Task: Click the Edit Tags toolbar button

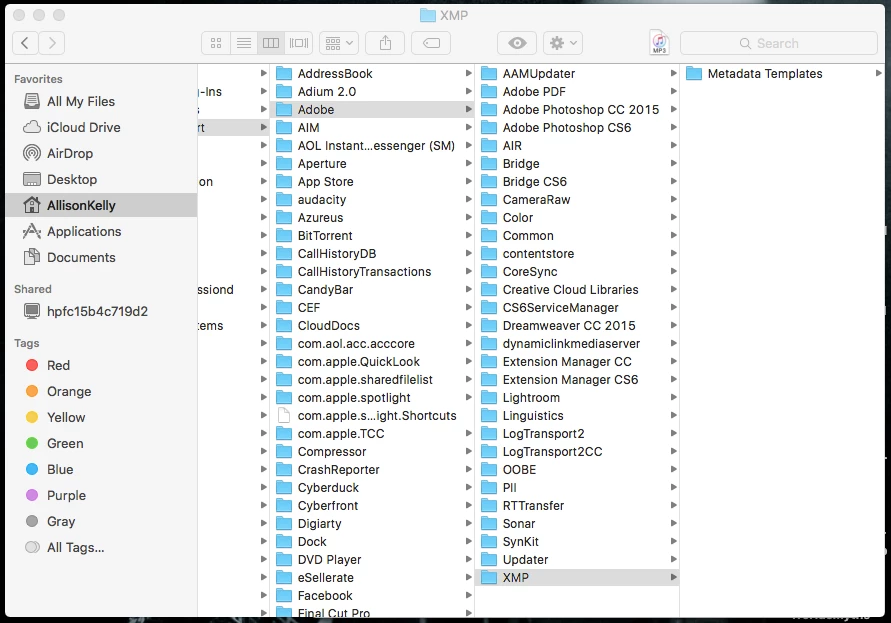Action: click(431, 43)
